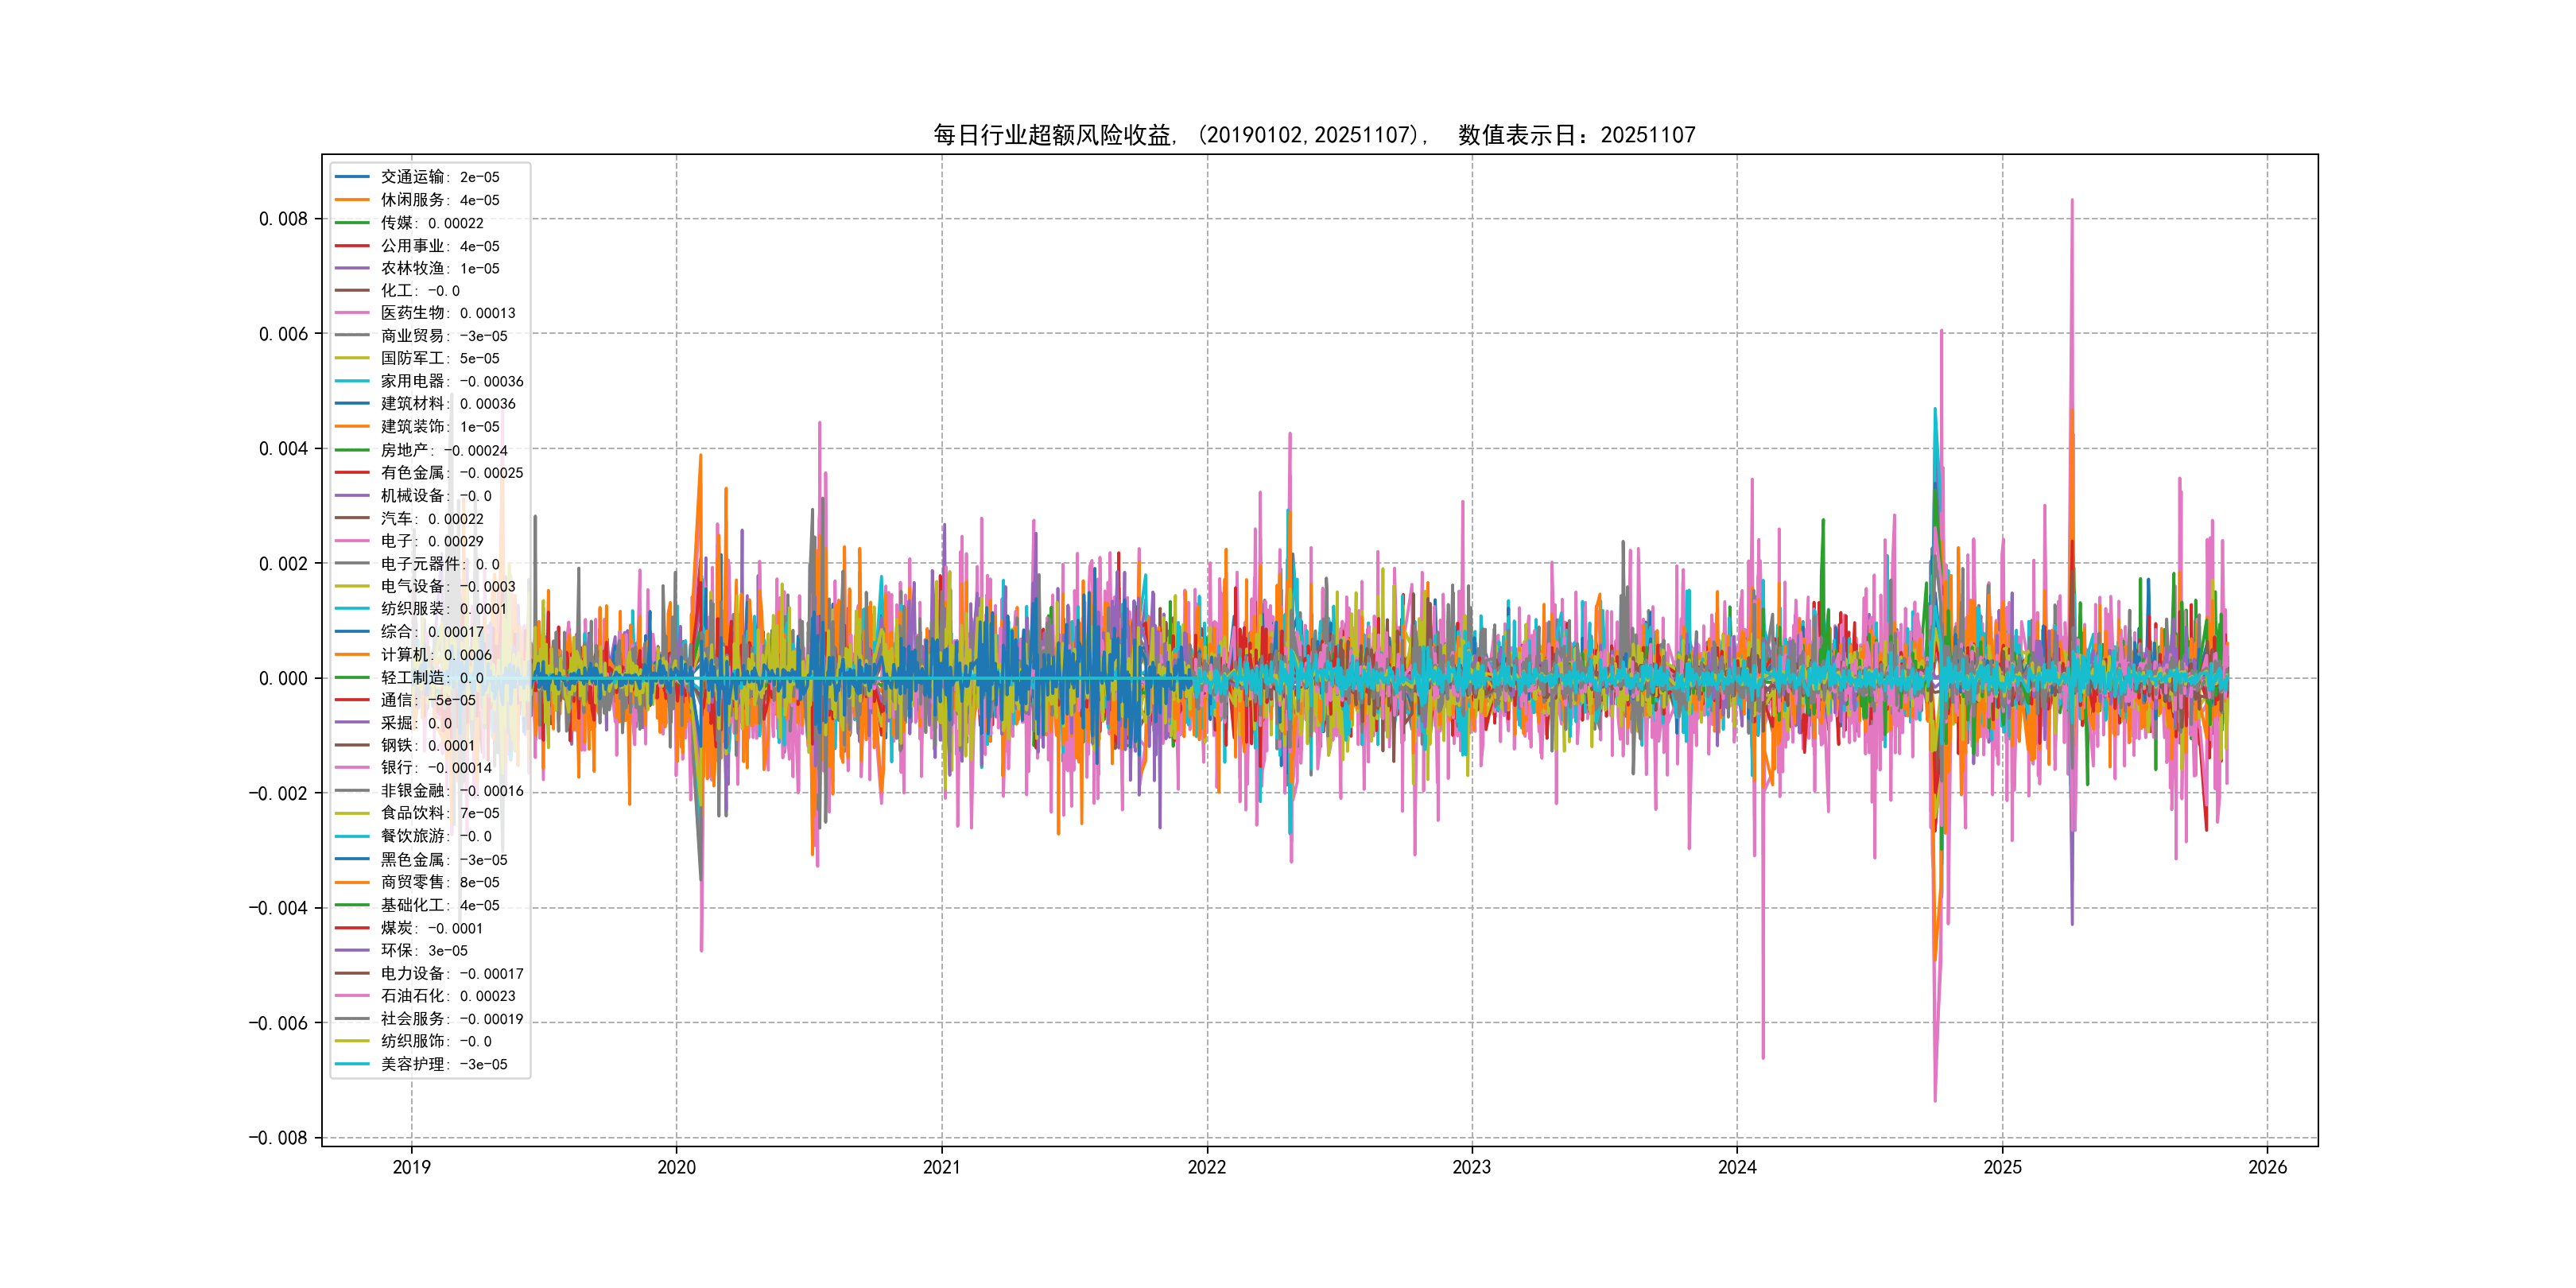Click the 交通运输 legend entry
Viewport: 2576px width, 1288px height.
click(x=439, y=177)
